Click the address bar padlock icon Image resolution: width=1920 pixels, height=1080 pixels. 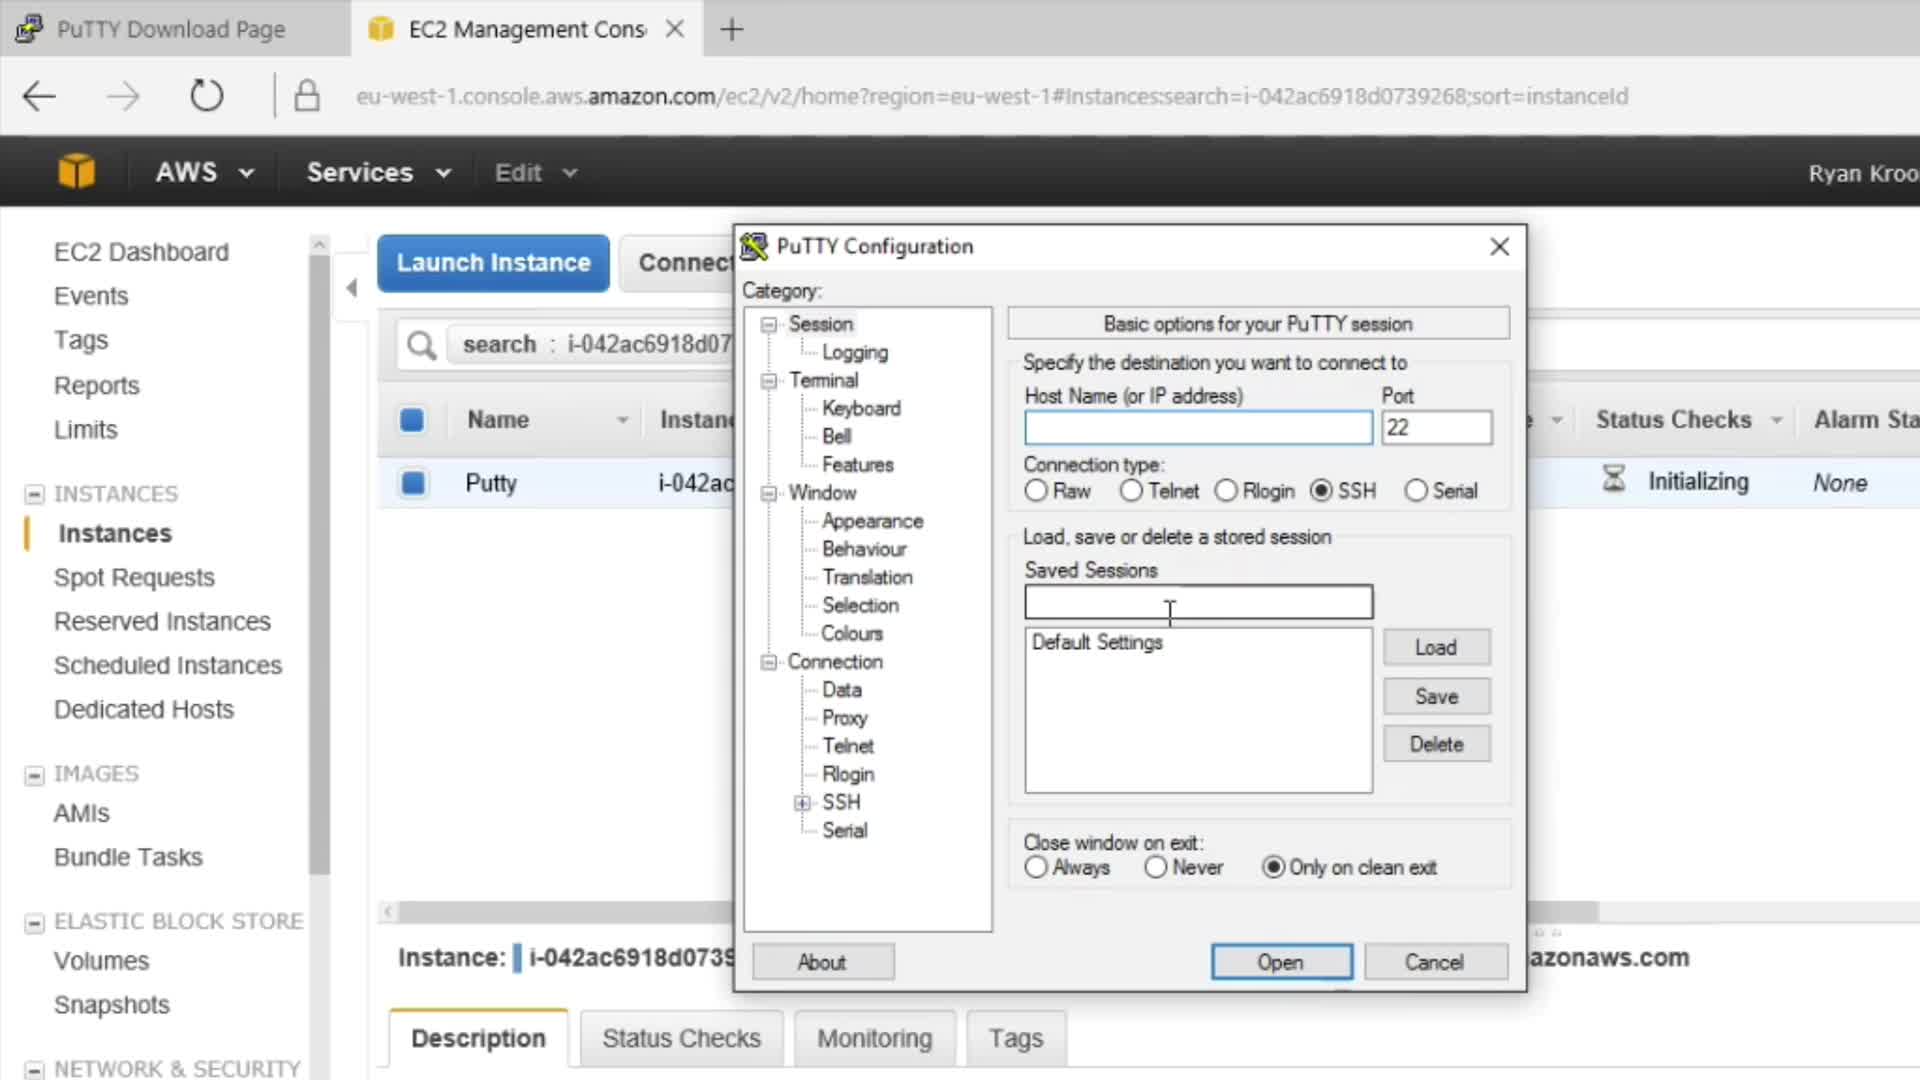[x=307, y=96]
